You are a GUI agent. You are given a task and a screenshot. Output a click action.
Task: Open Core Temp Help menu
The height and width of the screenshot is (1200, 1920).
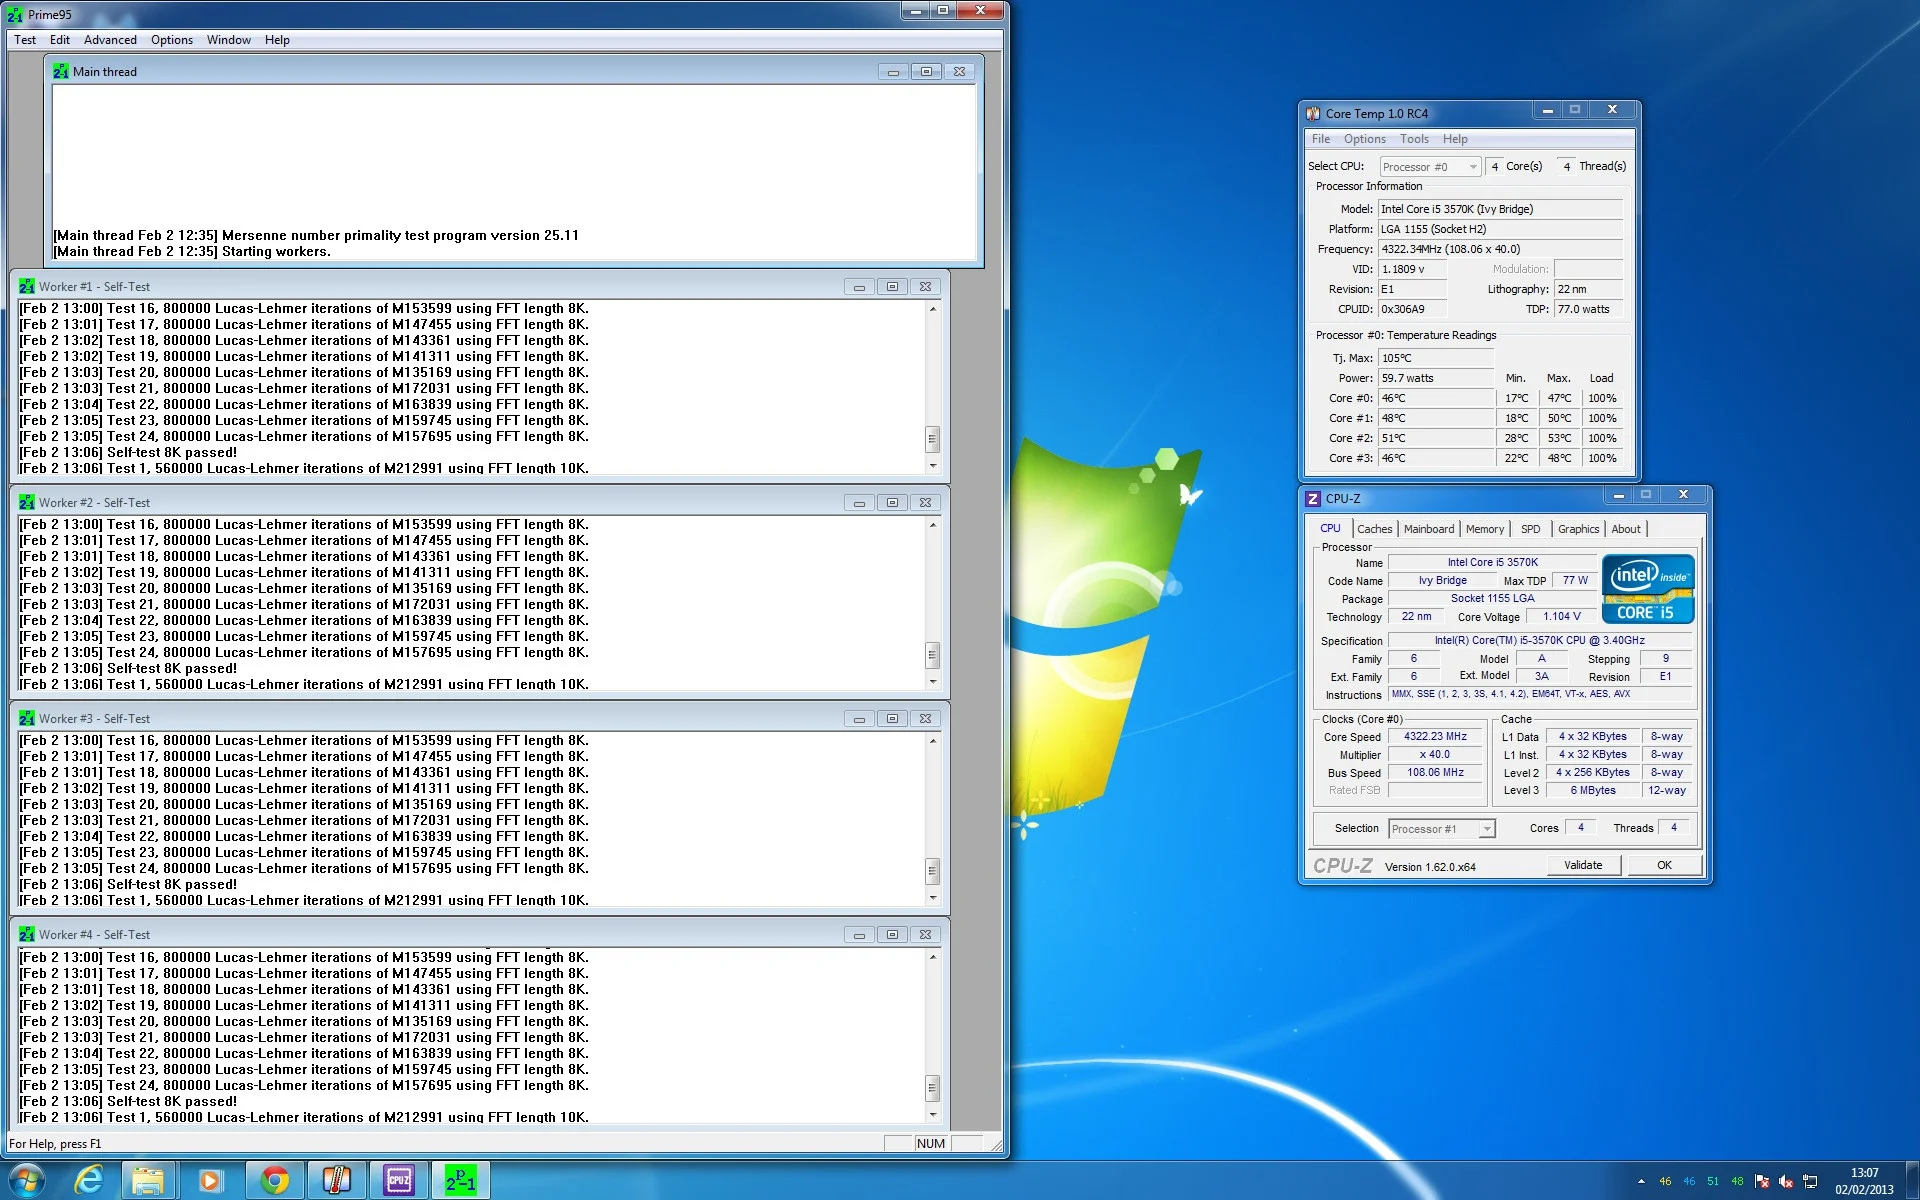tap(1455, 139)
